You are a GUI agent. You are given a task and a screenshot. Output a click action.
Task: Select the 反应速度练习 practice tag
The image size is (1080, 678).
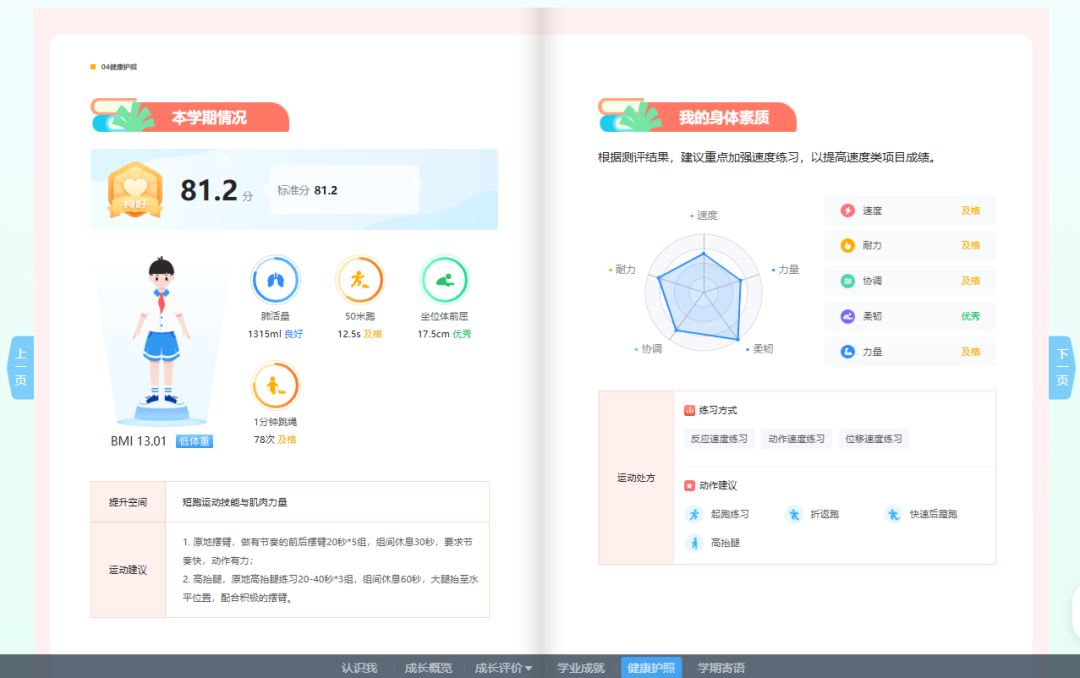tap(718, 438)
